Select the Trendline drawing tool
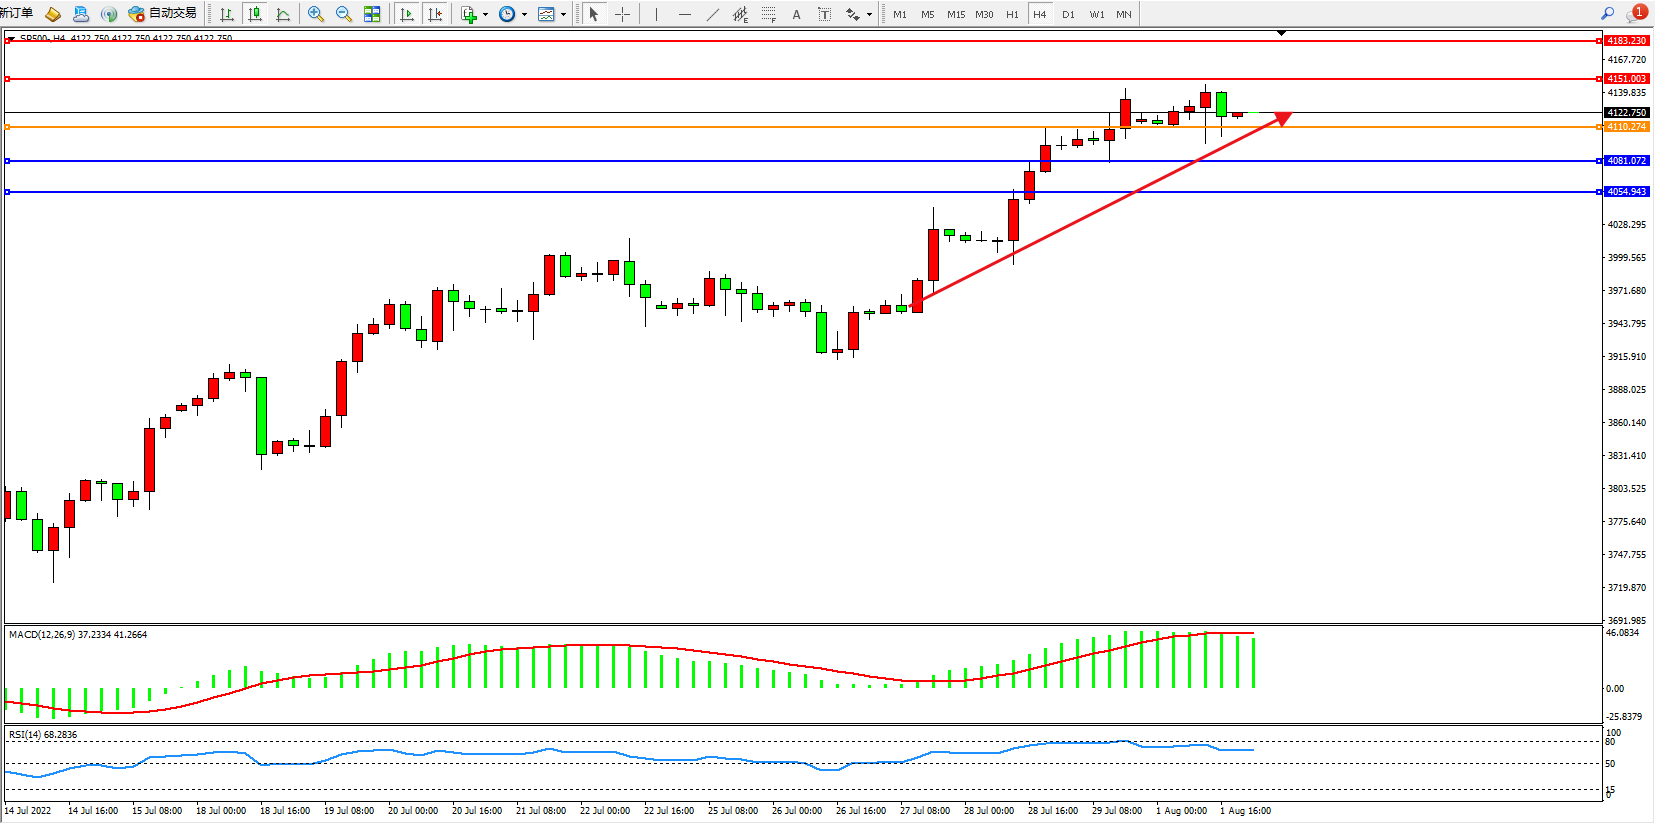 (x=712, y=14)
